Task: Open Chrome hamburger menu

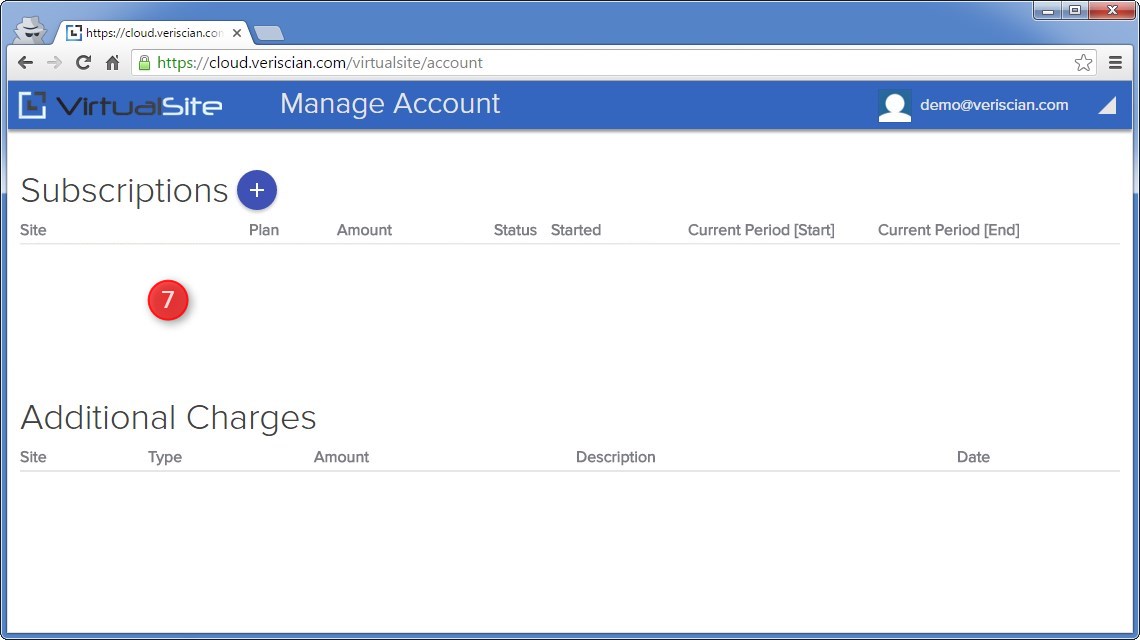Action: click(1115, 63)
